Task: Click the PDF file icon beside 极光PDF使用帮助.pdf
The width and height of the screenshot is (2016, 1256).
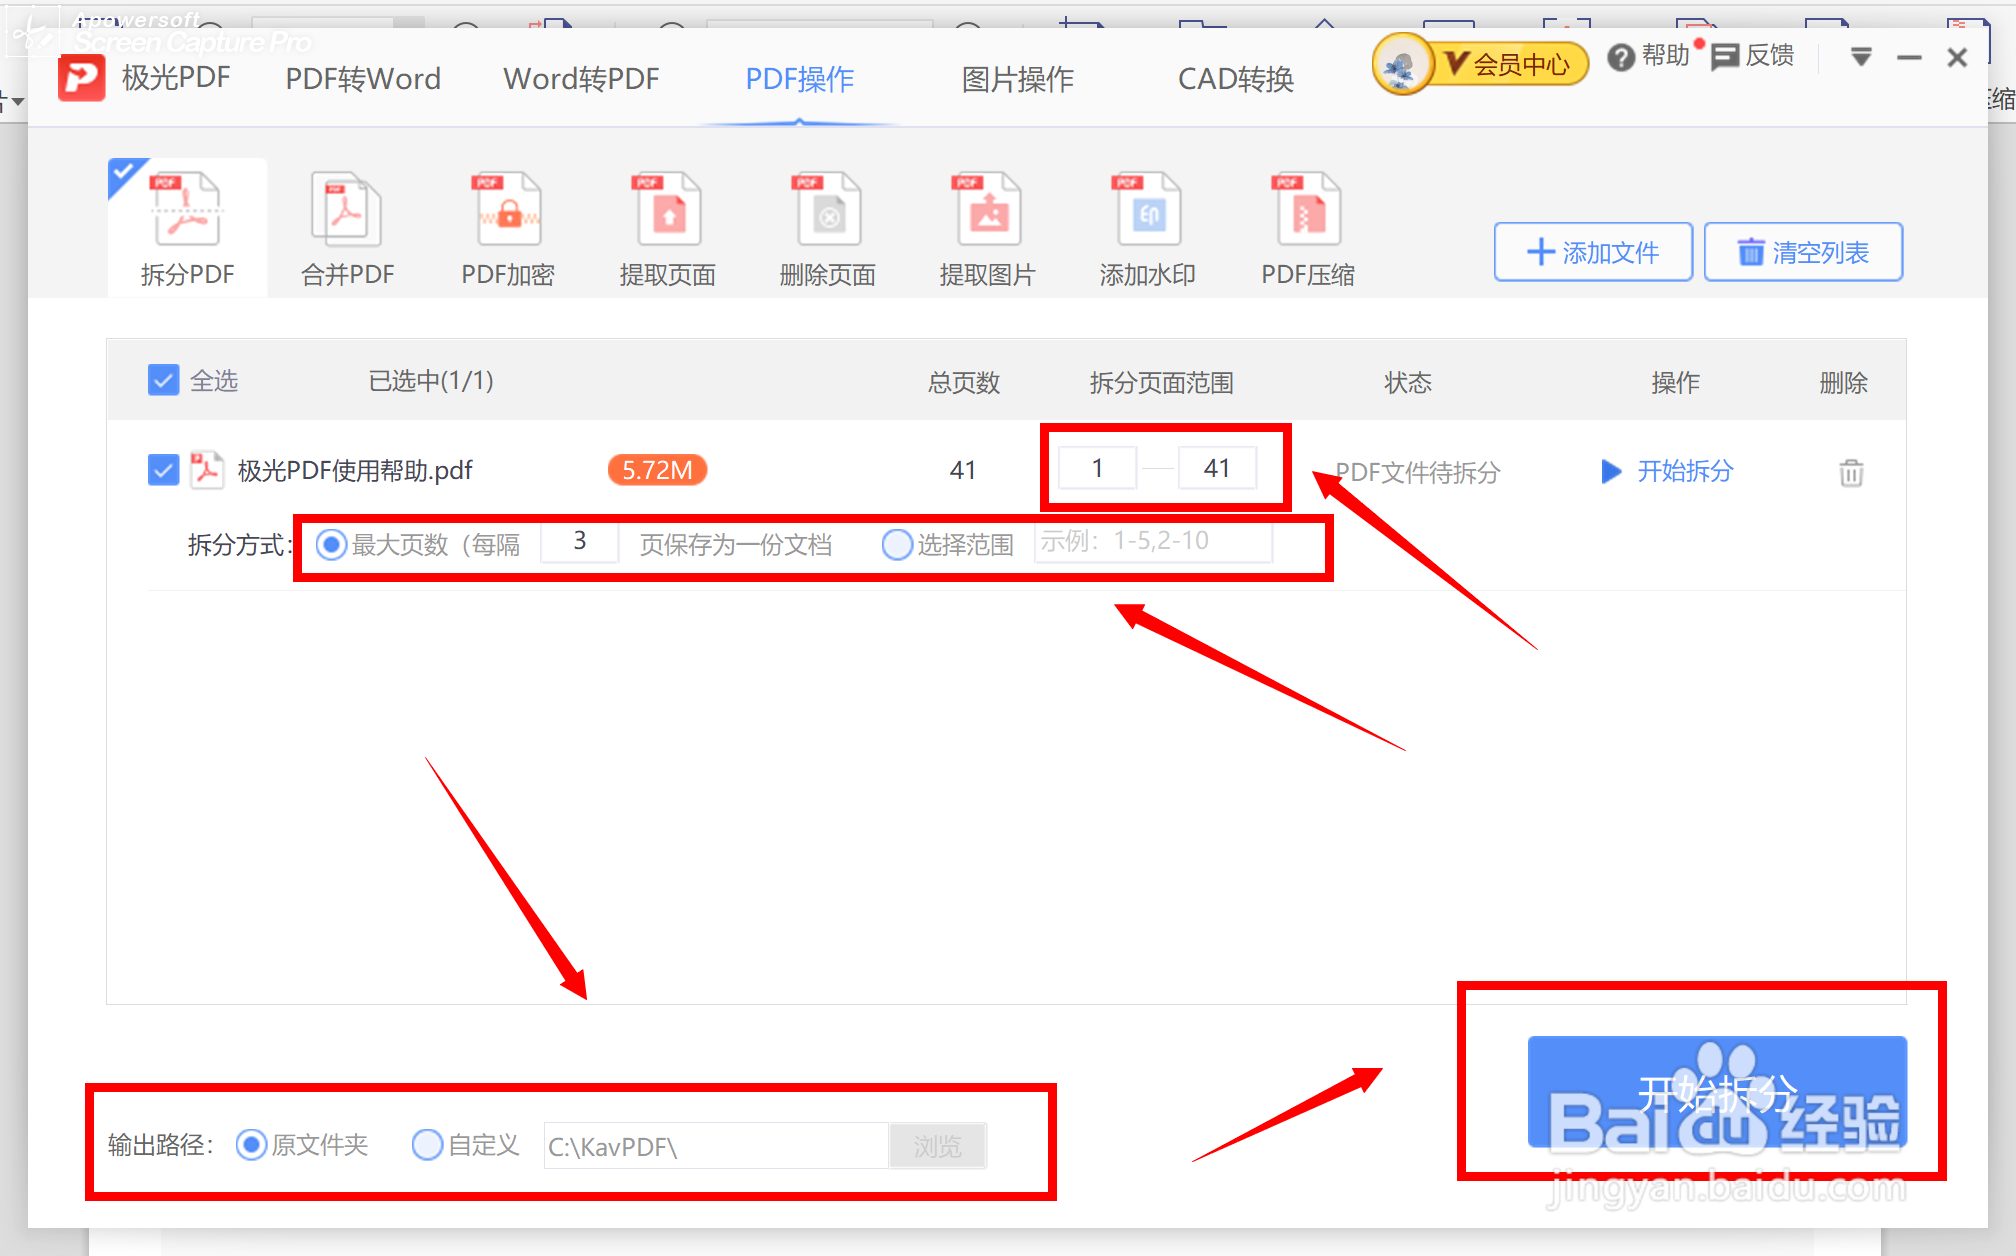Action: pyautogui.click(x=206, y=469)
